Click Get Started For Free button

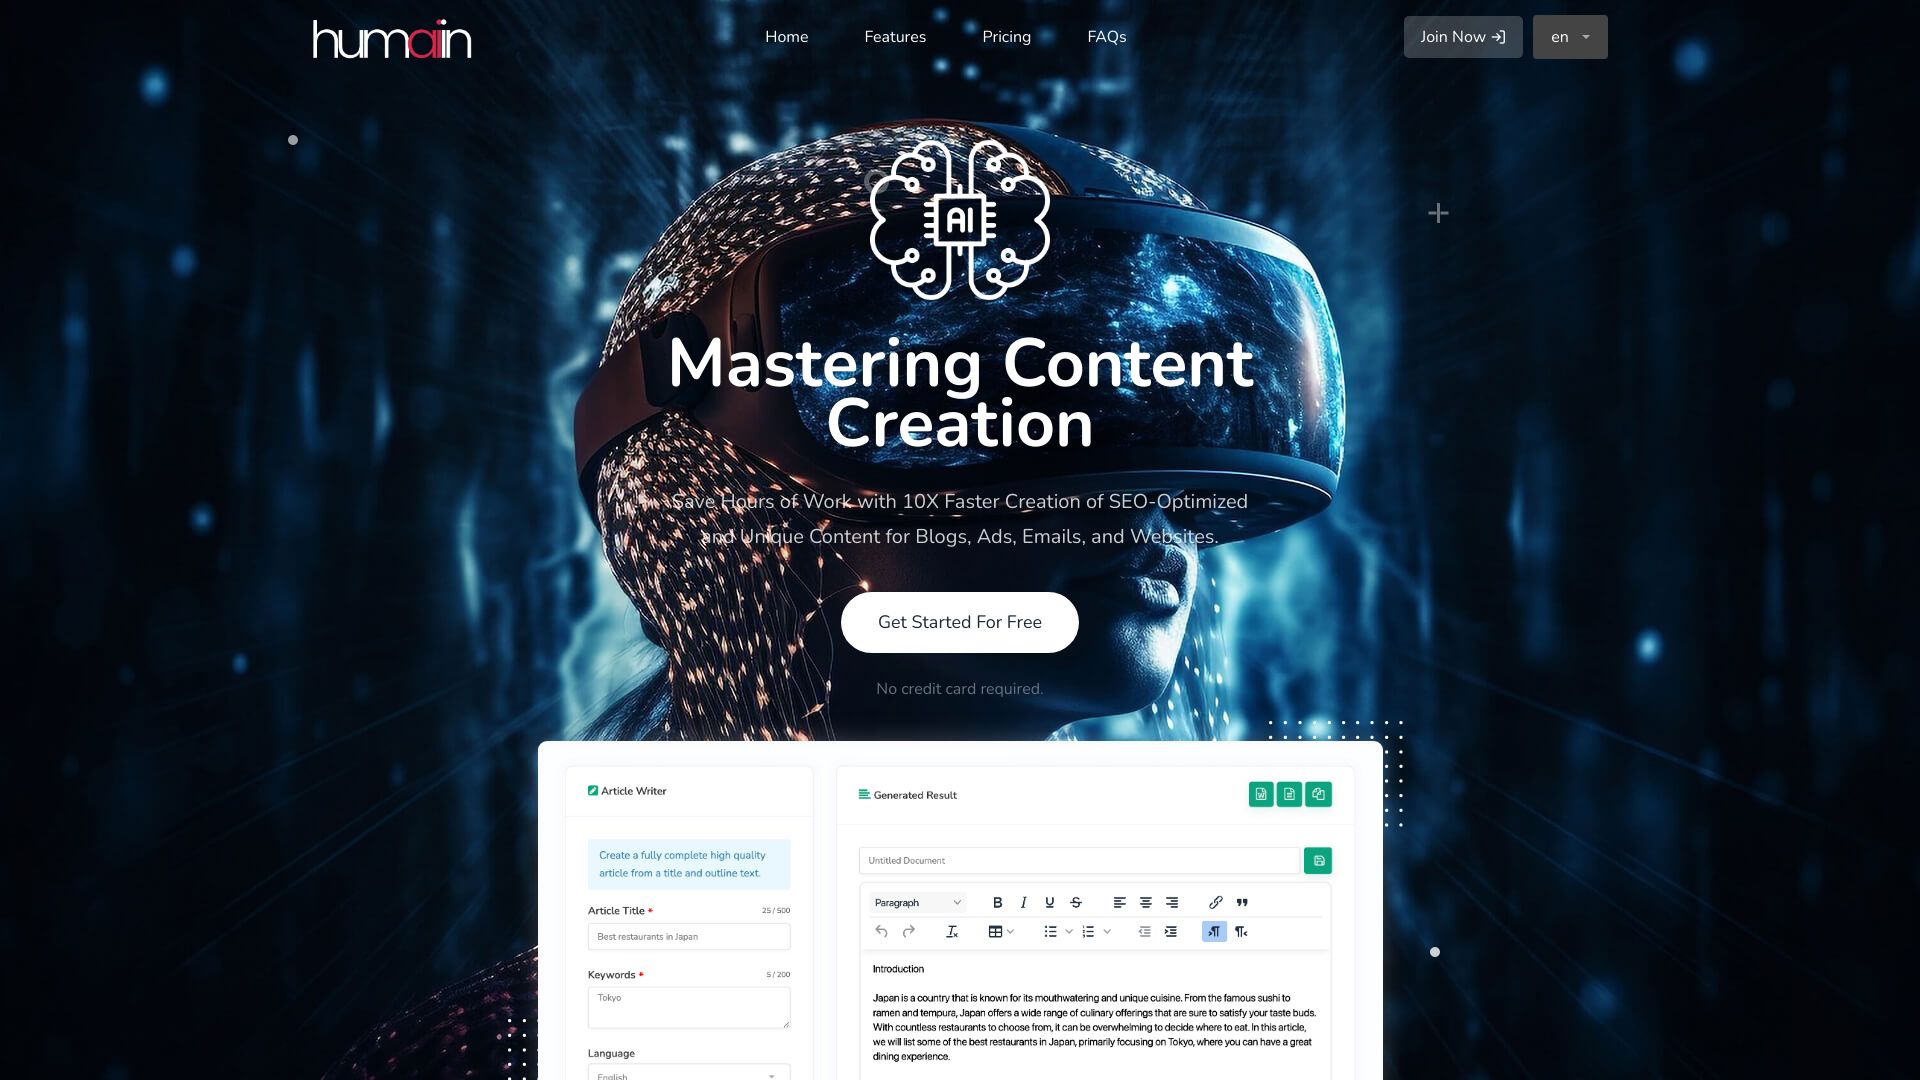coord(960,621)
